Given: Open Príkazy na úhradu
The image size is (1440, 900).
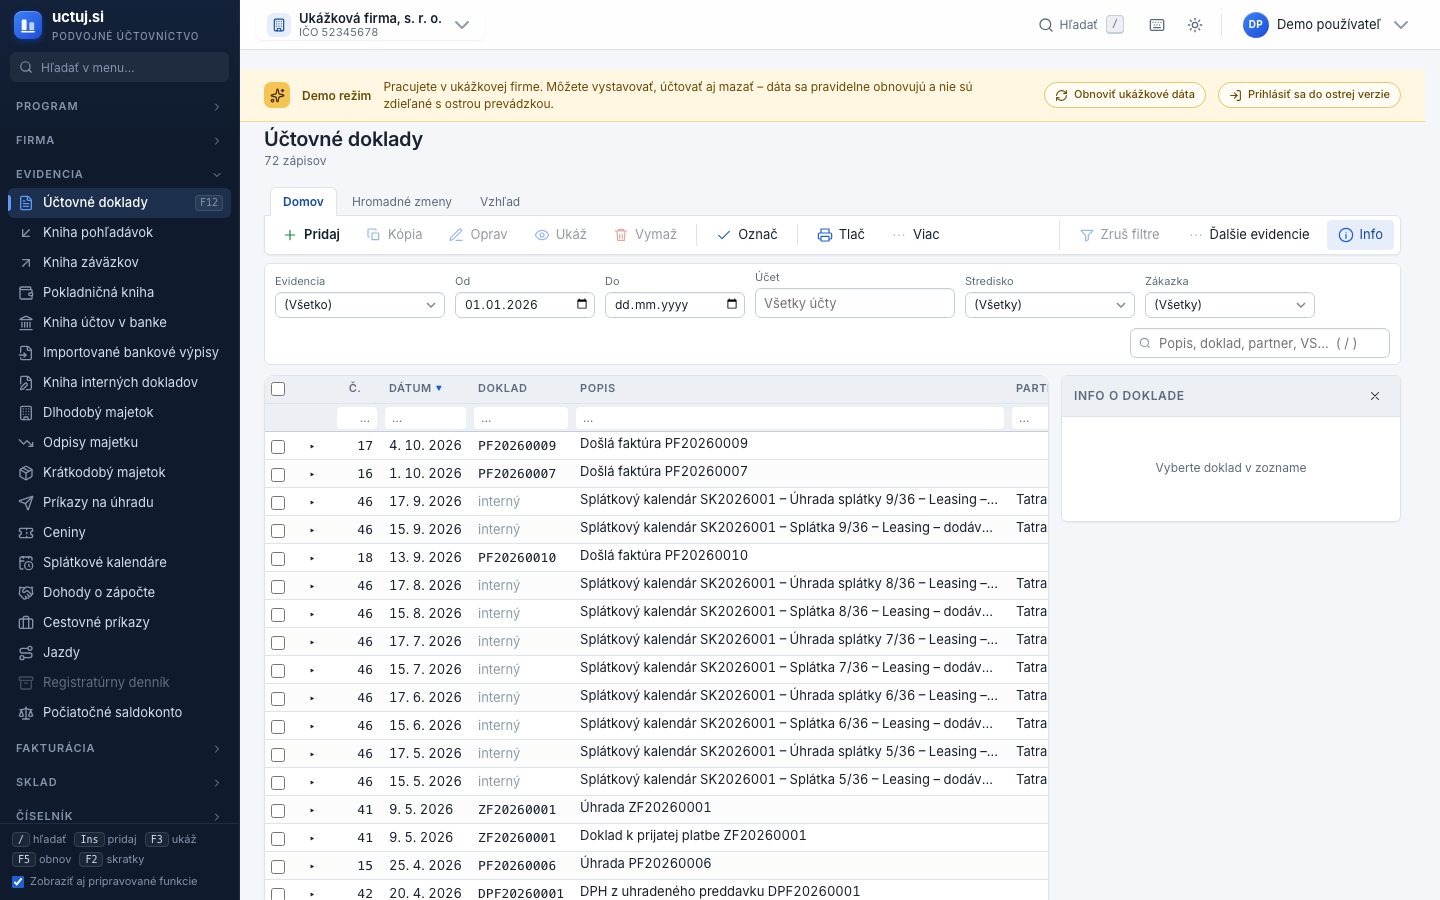Looking at the screenshot, I should coord(119,502).
